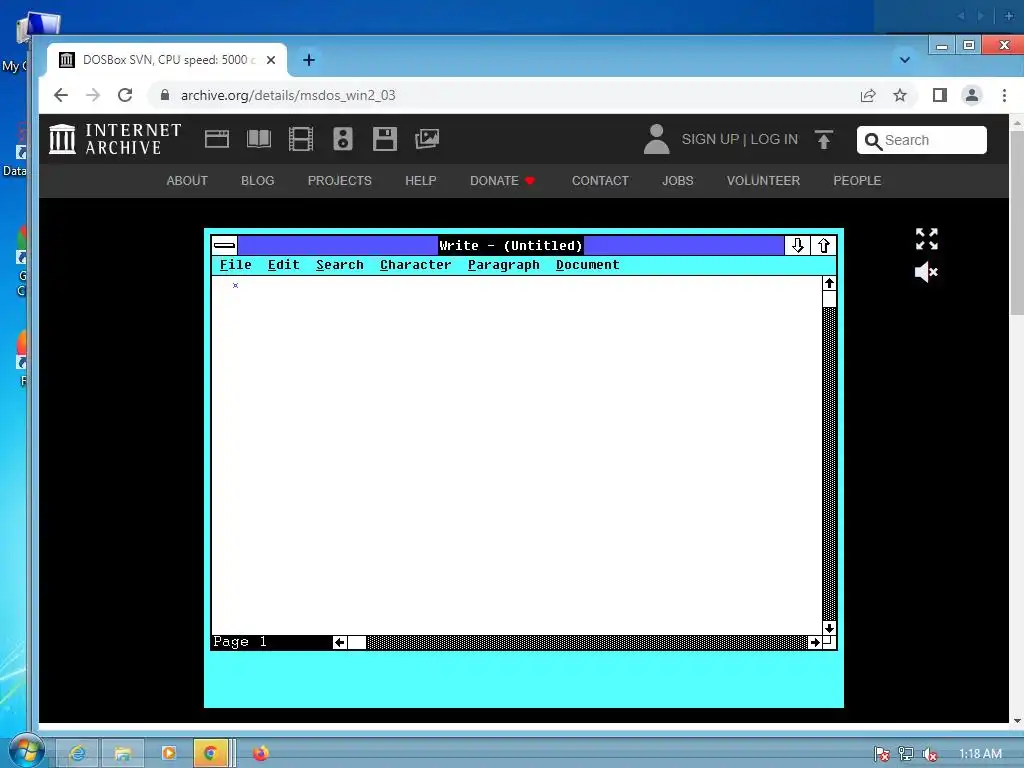Share this page icon in address bar
Viewport: 1024px width, 768px height.
point(868,95)
